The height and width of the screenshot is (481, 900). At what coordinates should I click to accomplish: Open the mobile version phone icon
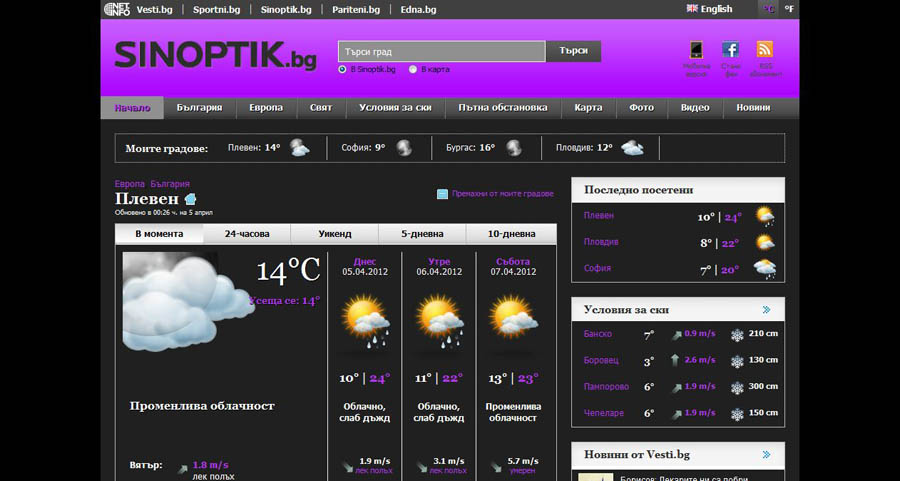tap(696, 50)
